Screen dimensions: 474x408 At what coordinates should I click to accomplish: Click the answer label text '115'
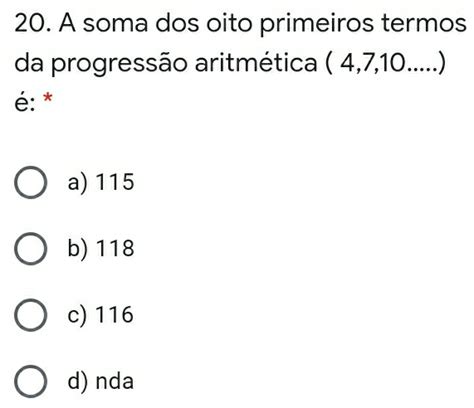(115, 182)
